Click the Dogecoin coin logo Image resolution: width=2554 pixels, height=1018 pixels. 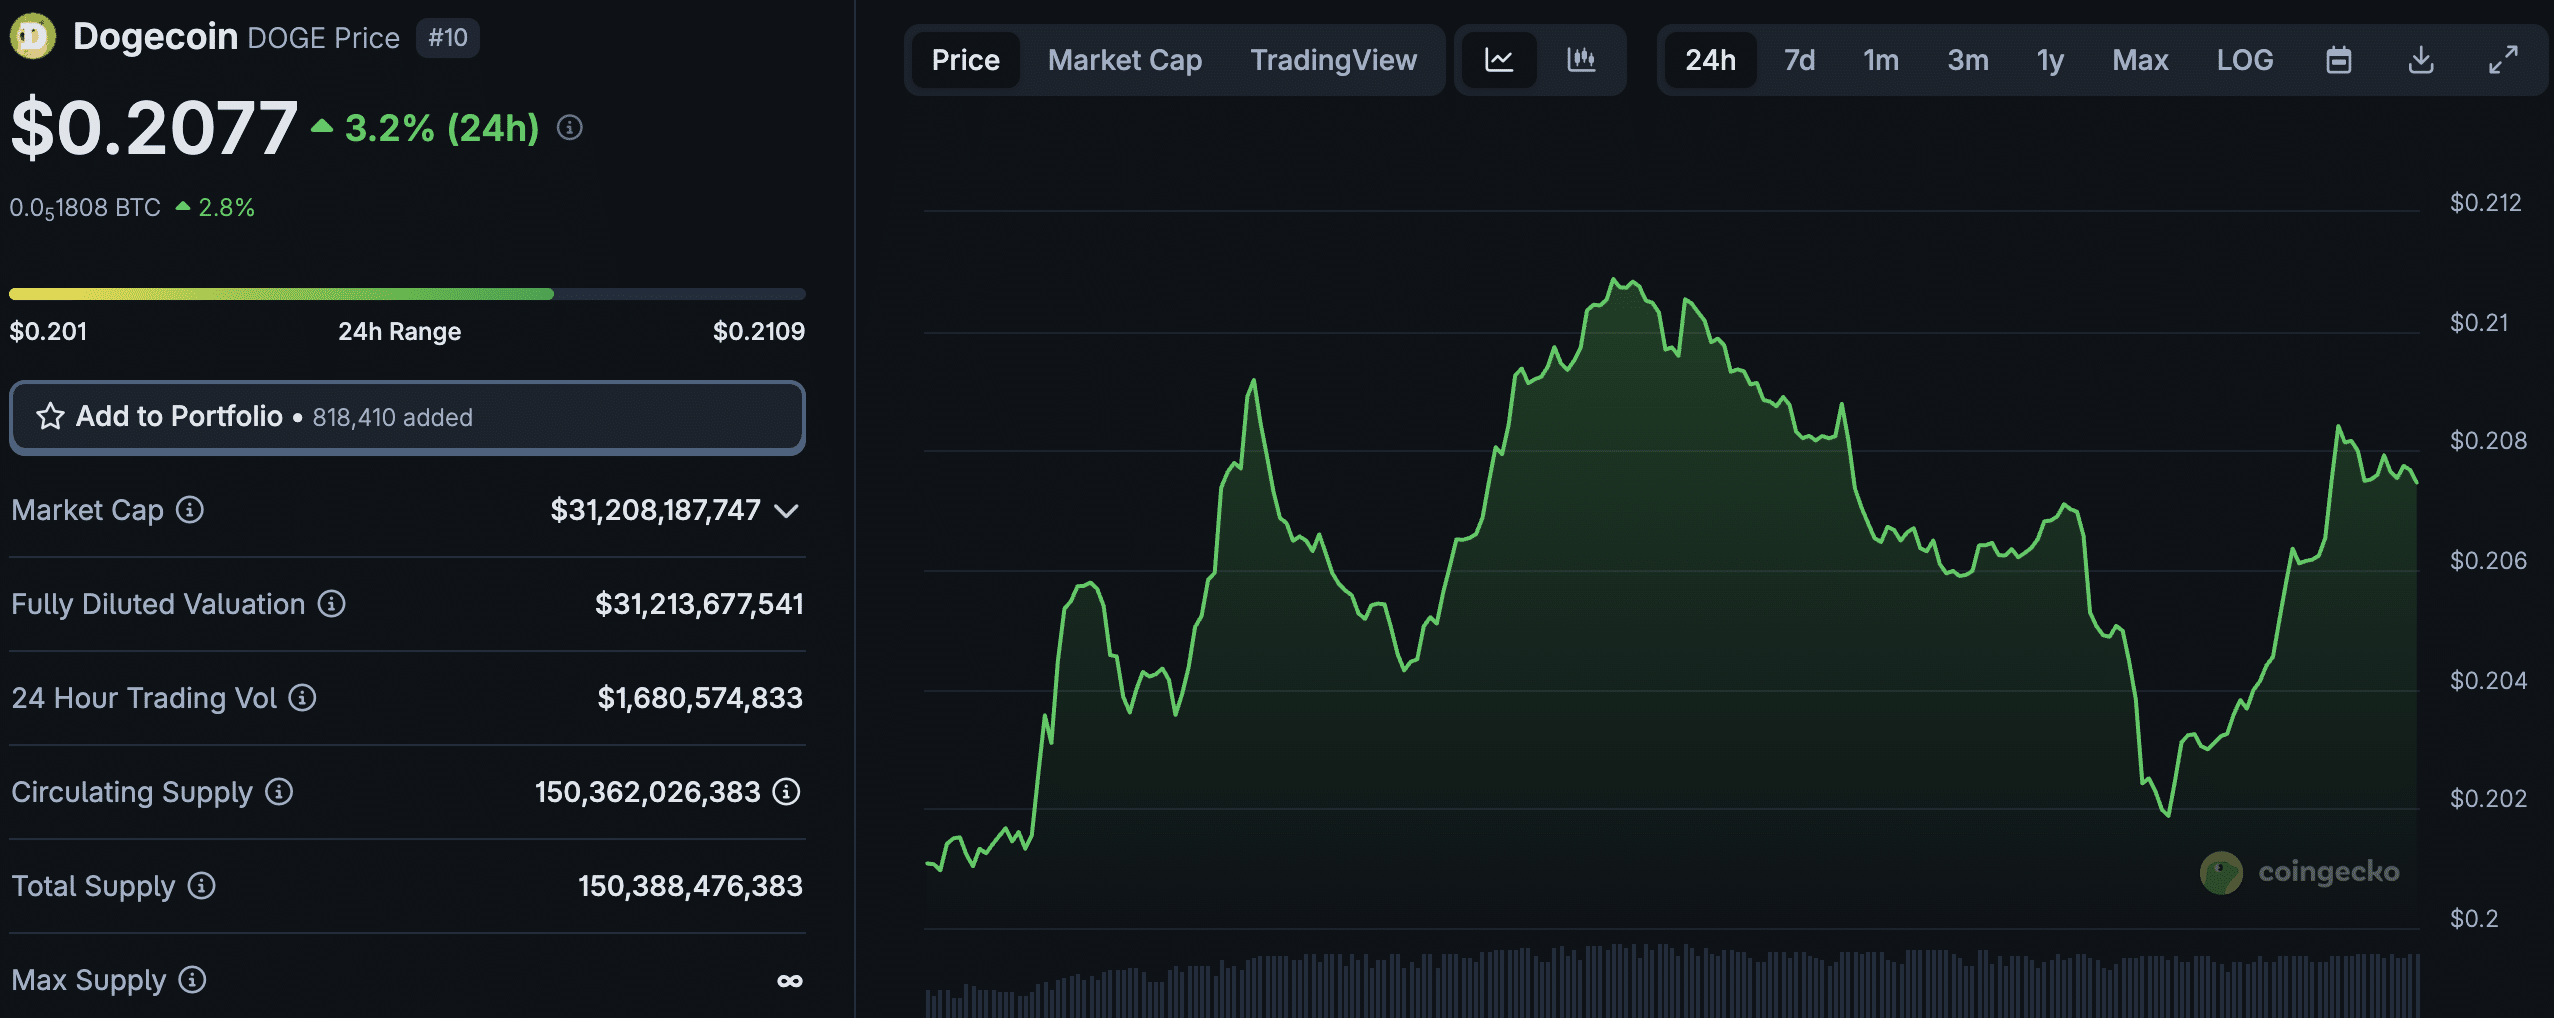tap(33, 37)
